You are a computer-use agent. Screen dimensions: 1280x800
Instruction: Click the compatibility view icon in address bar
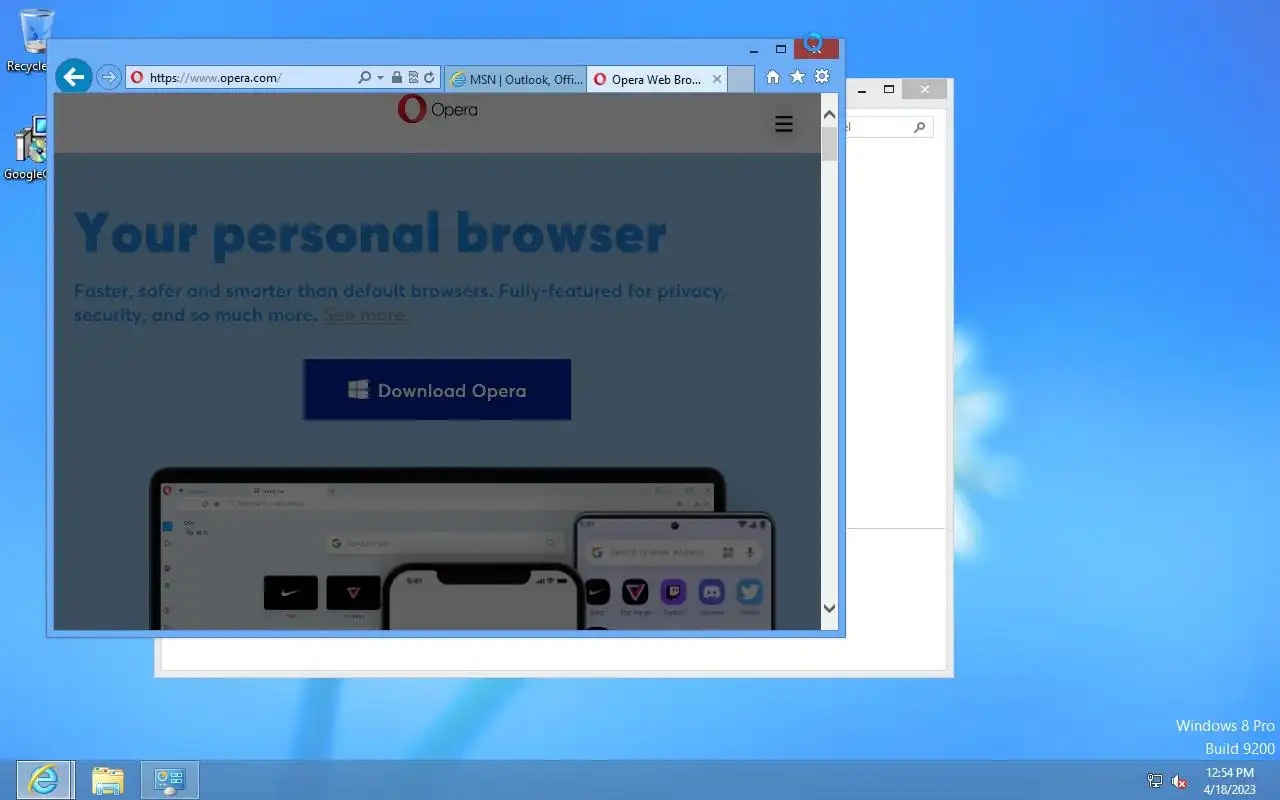[x=413, y=77]
